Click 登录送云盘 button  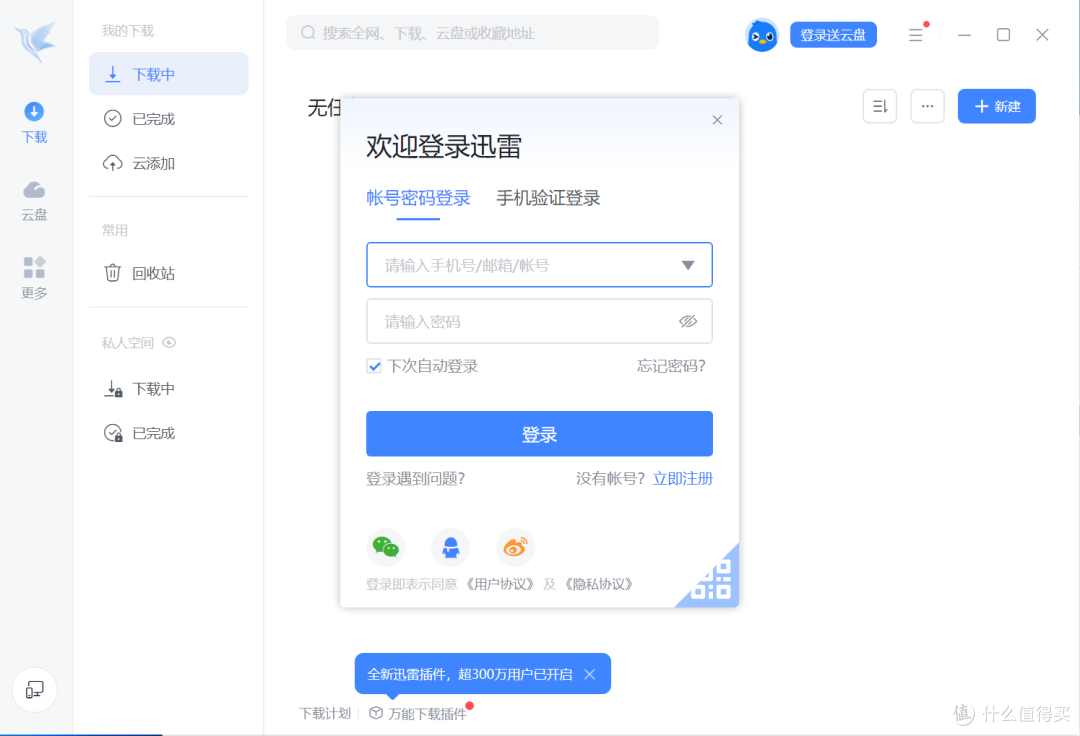coord(833,35)
